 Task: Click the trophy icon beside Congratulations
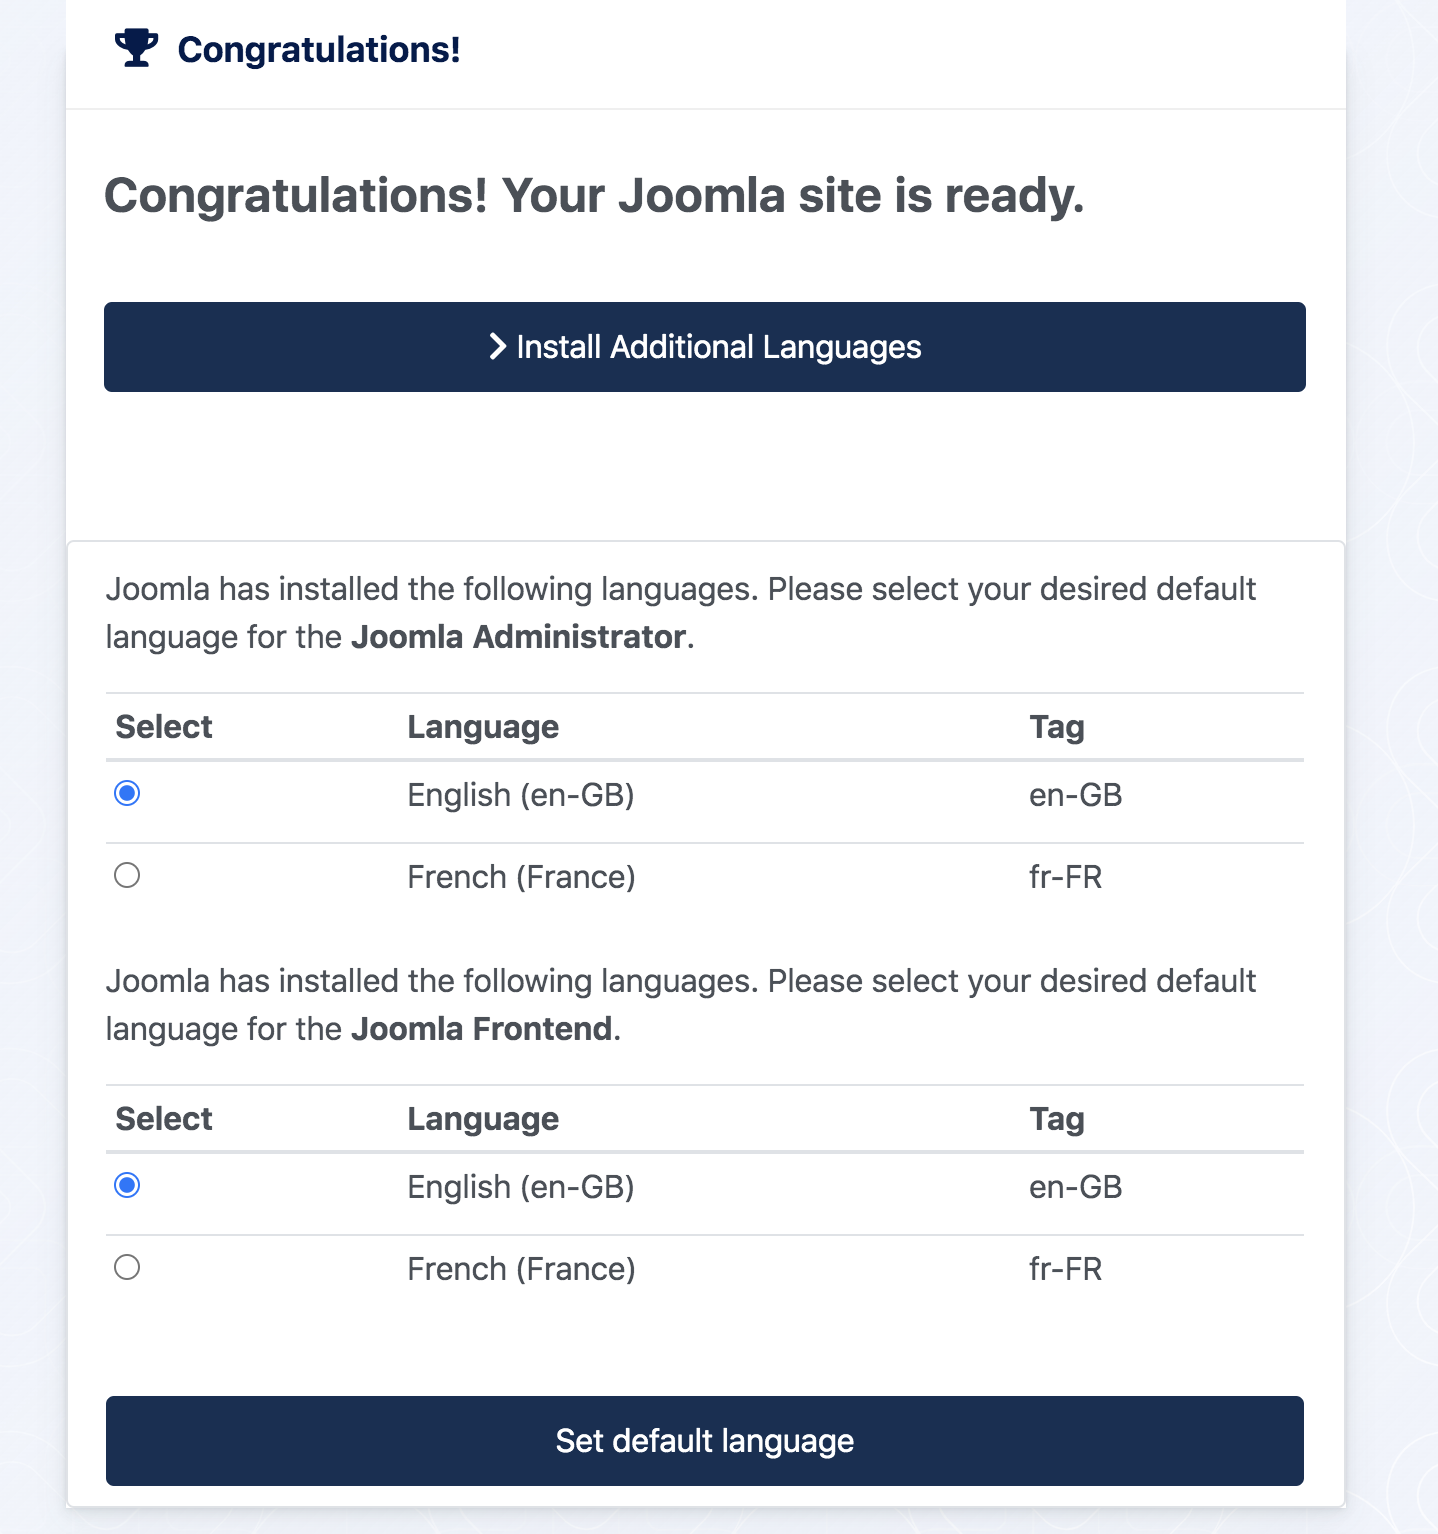136,48
